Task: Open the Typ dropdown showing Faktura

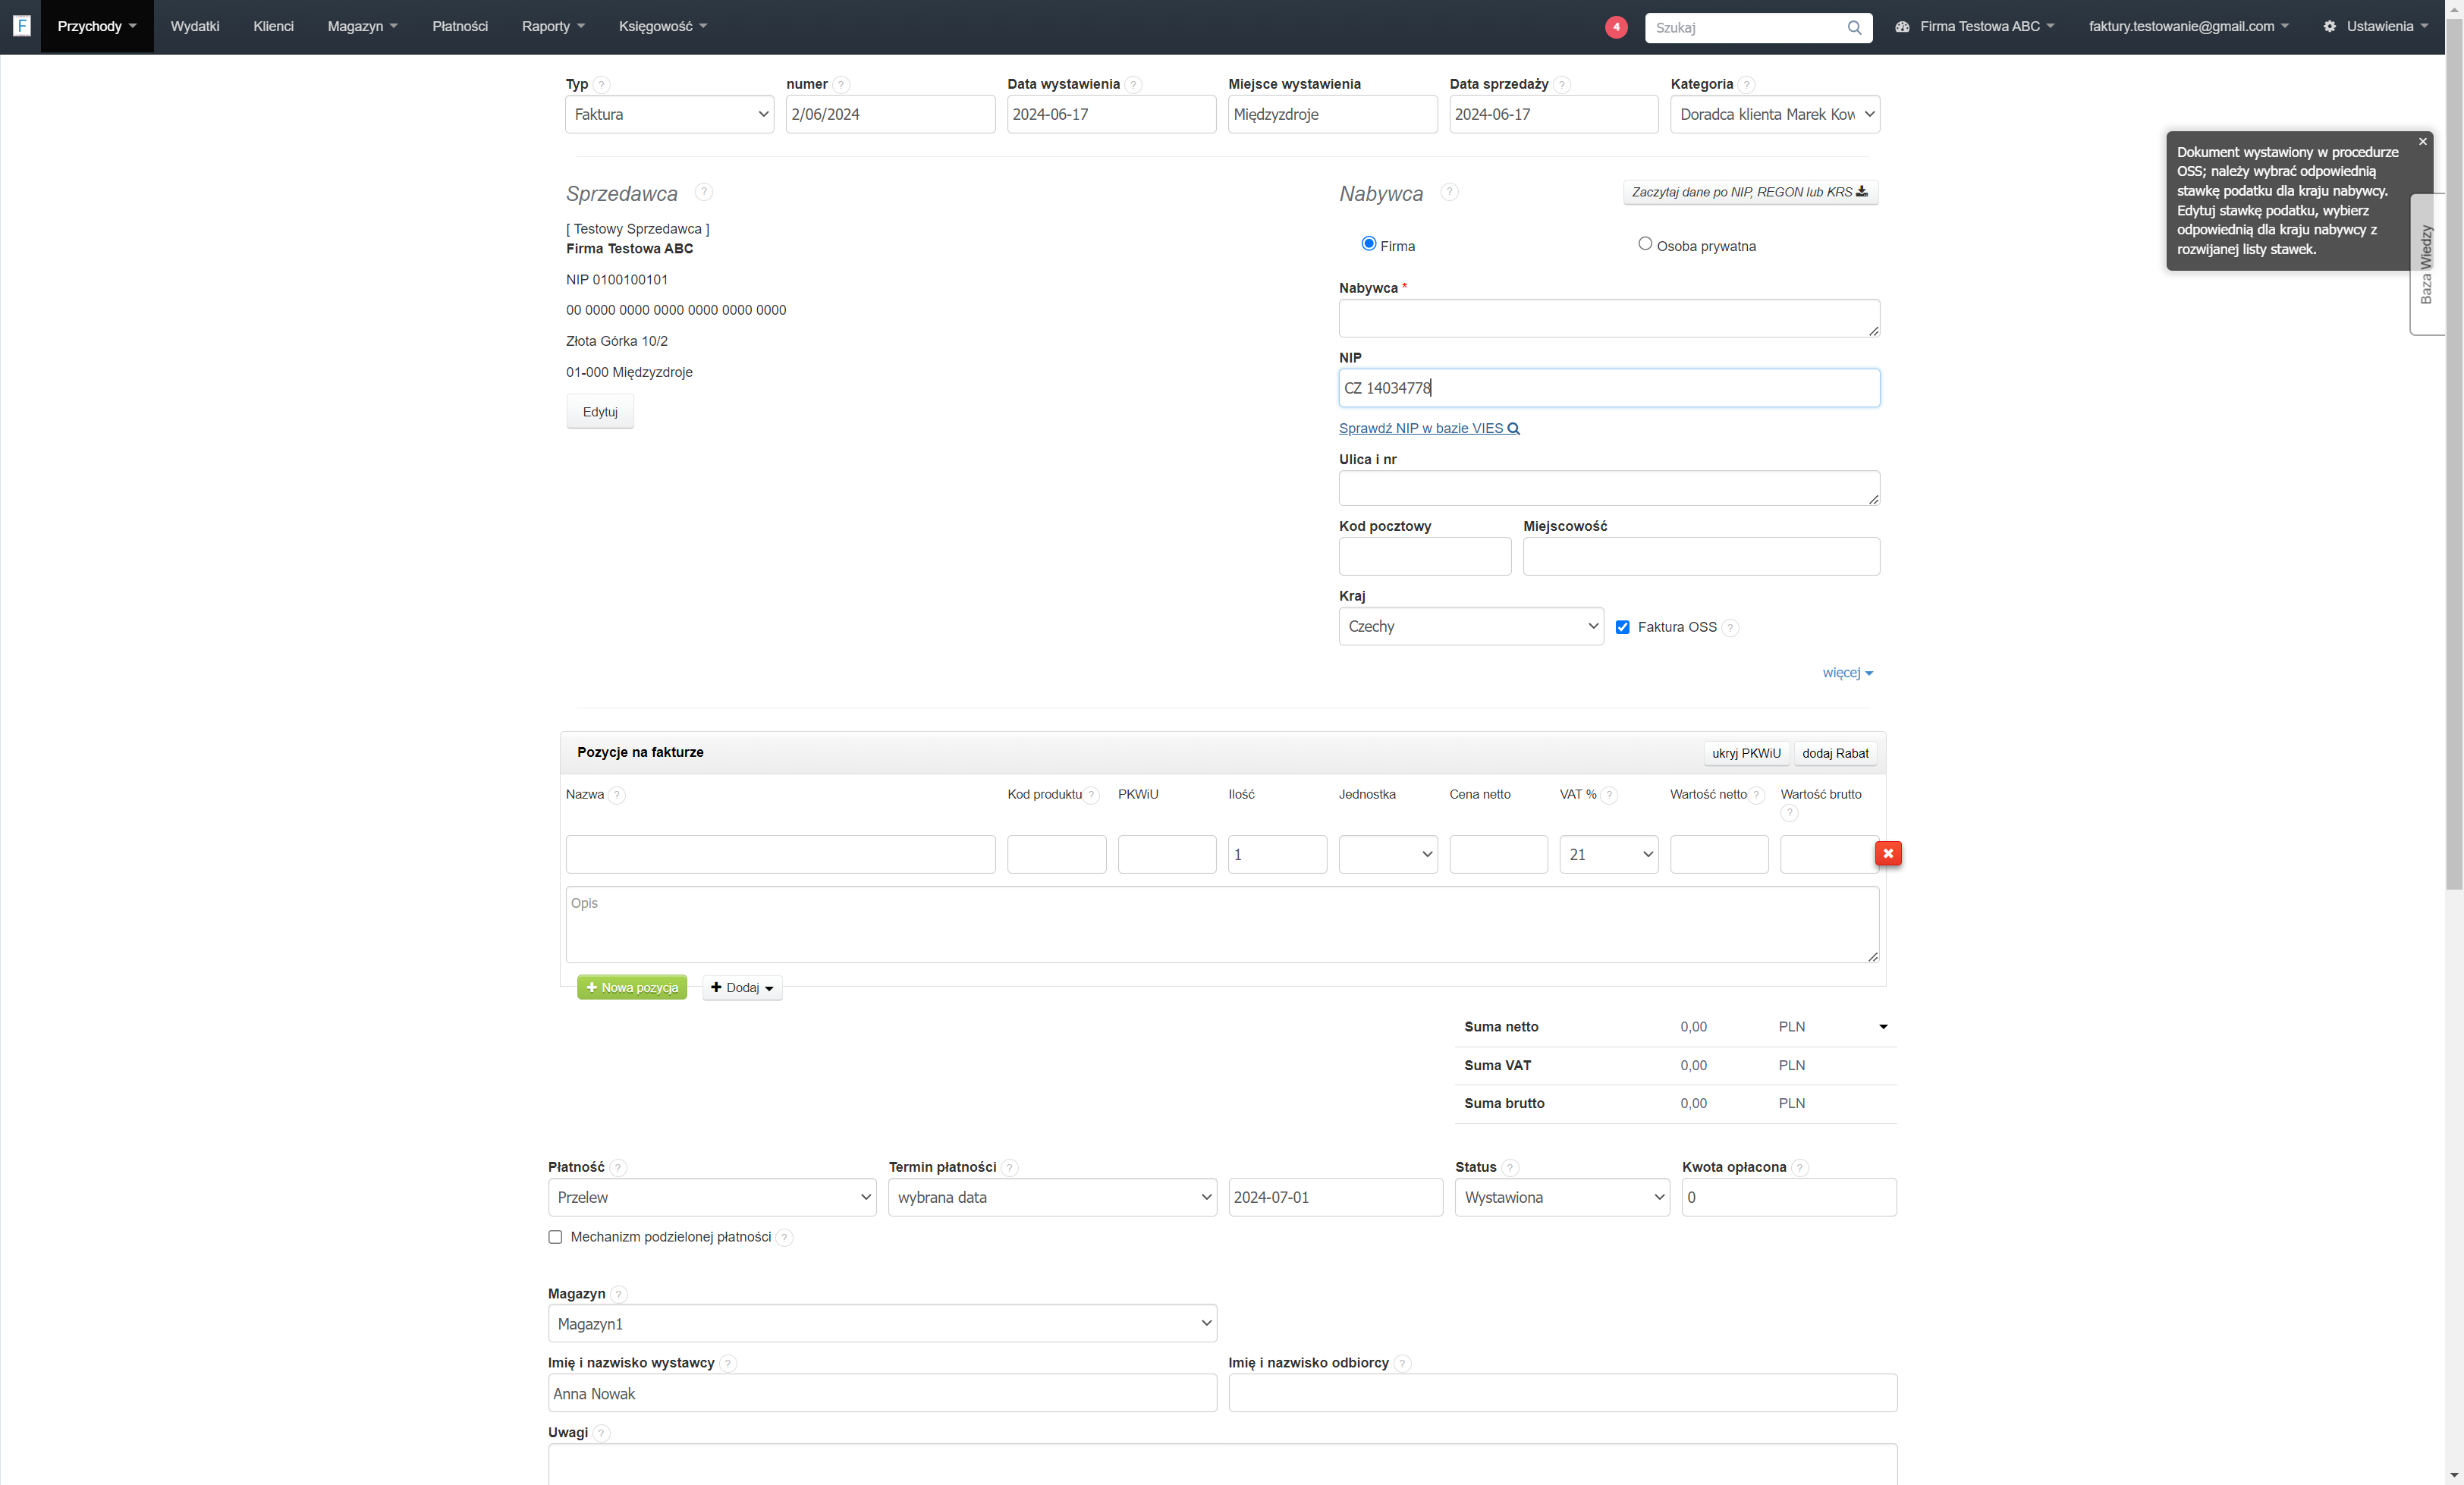Action: (x=669, y=114)
